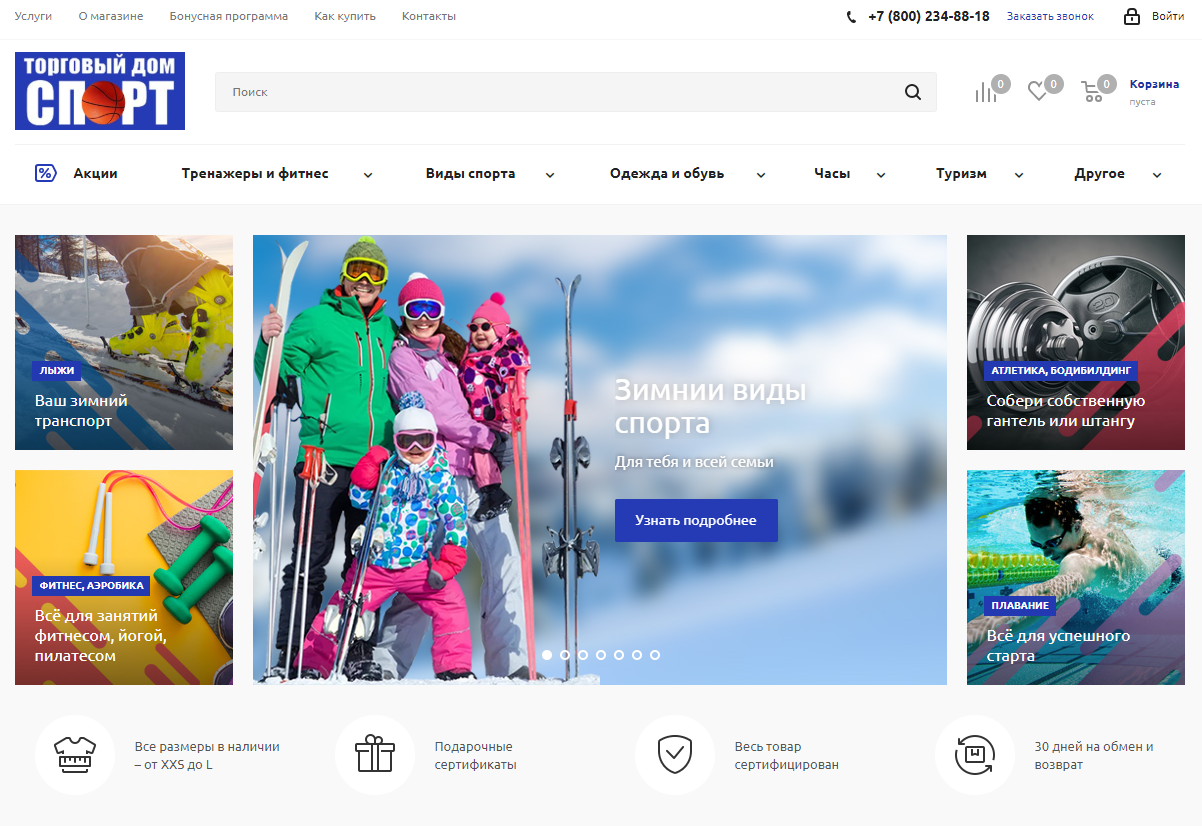This screenshot has width=1202, height=826.
Task: Select the fourth slider dot
Action: (x=601, y=655)
